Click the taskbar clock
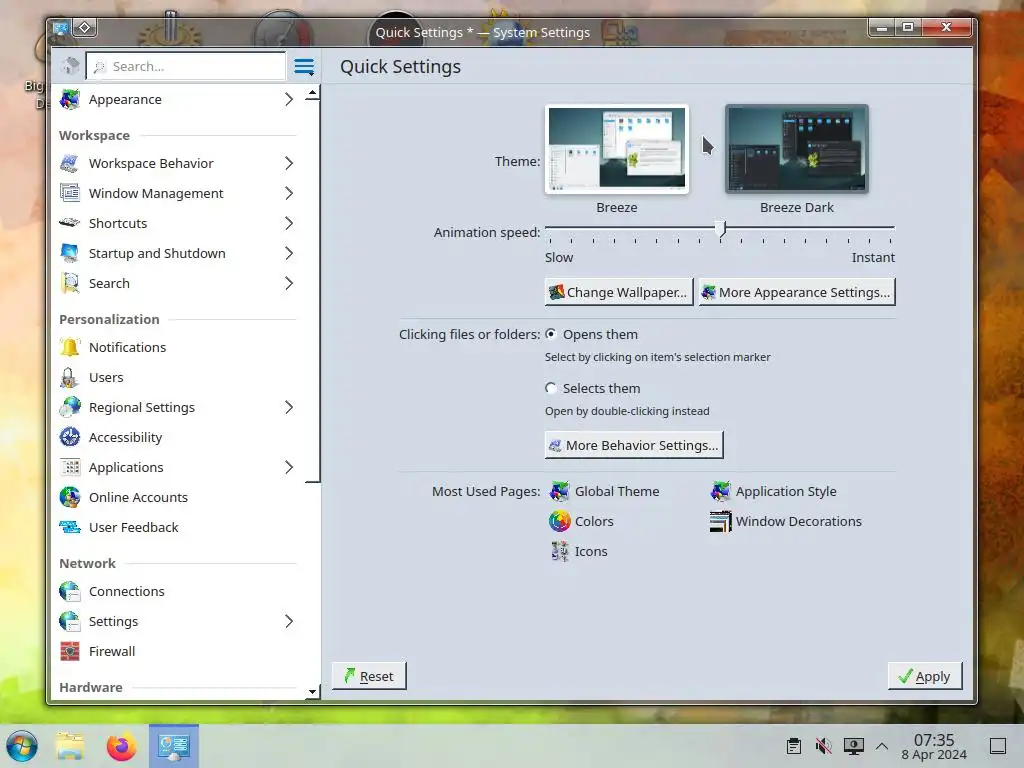This screenshot has width=1024, height=768. pos(934,746)
